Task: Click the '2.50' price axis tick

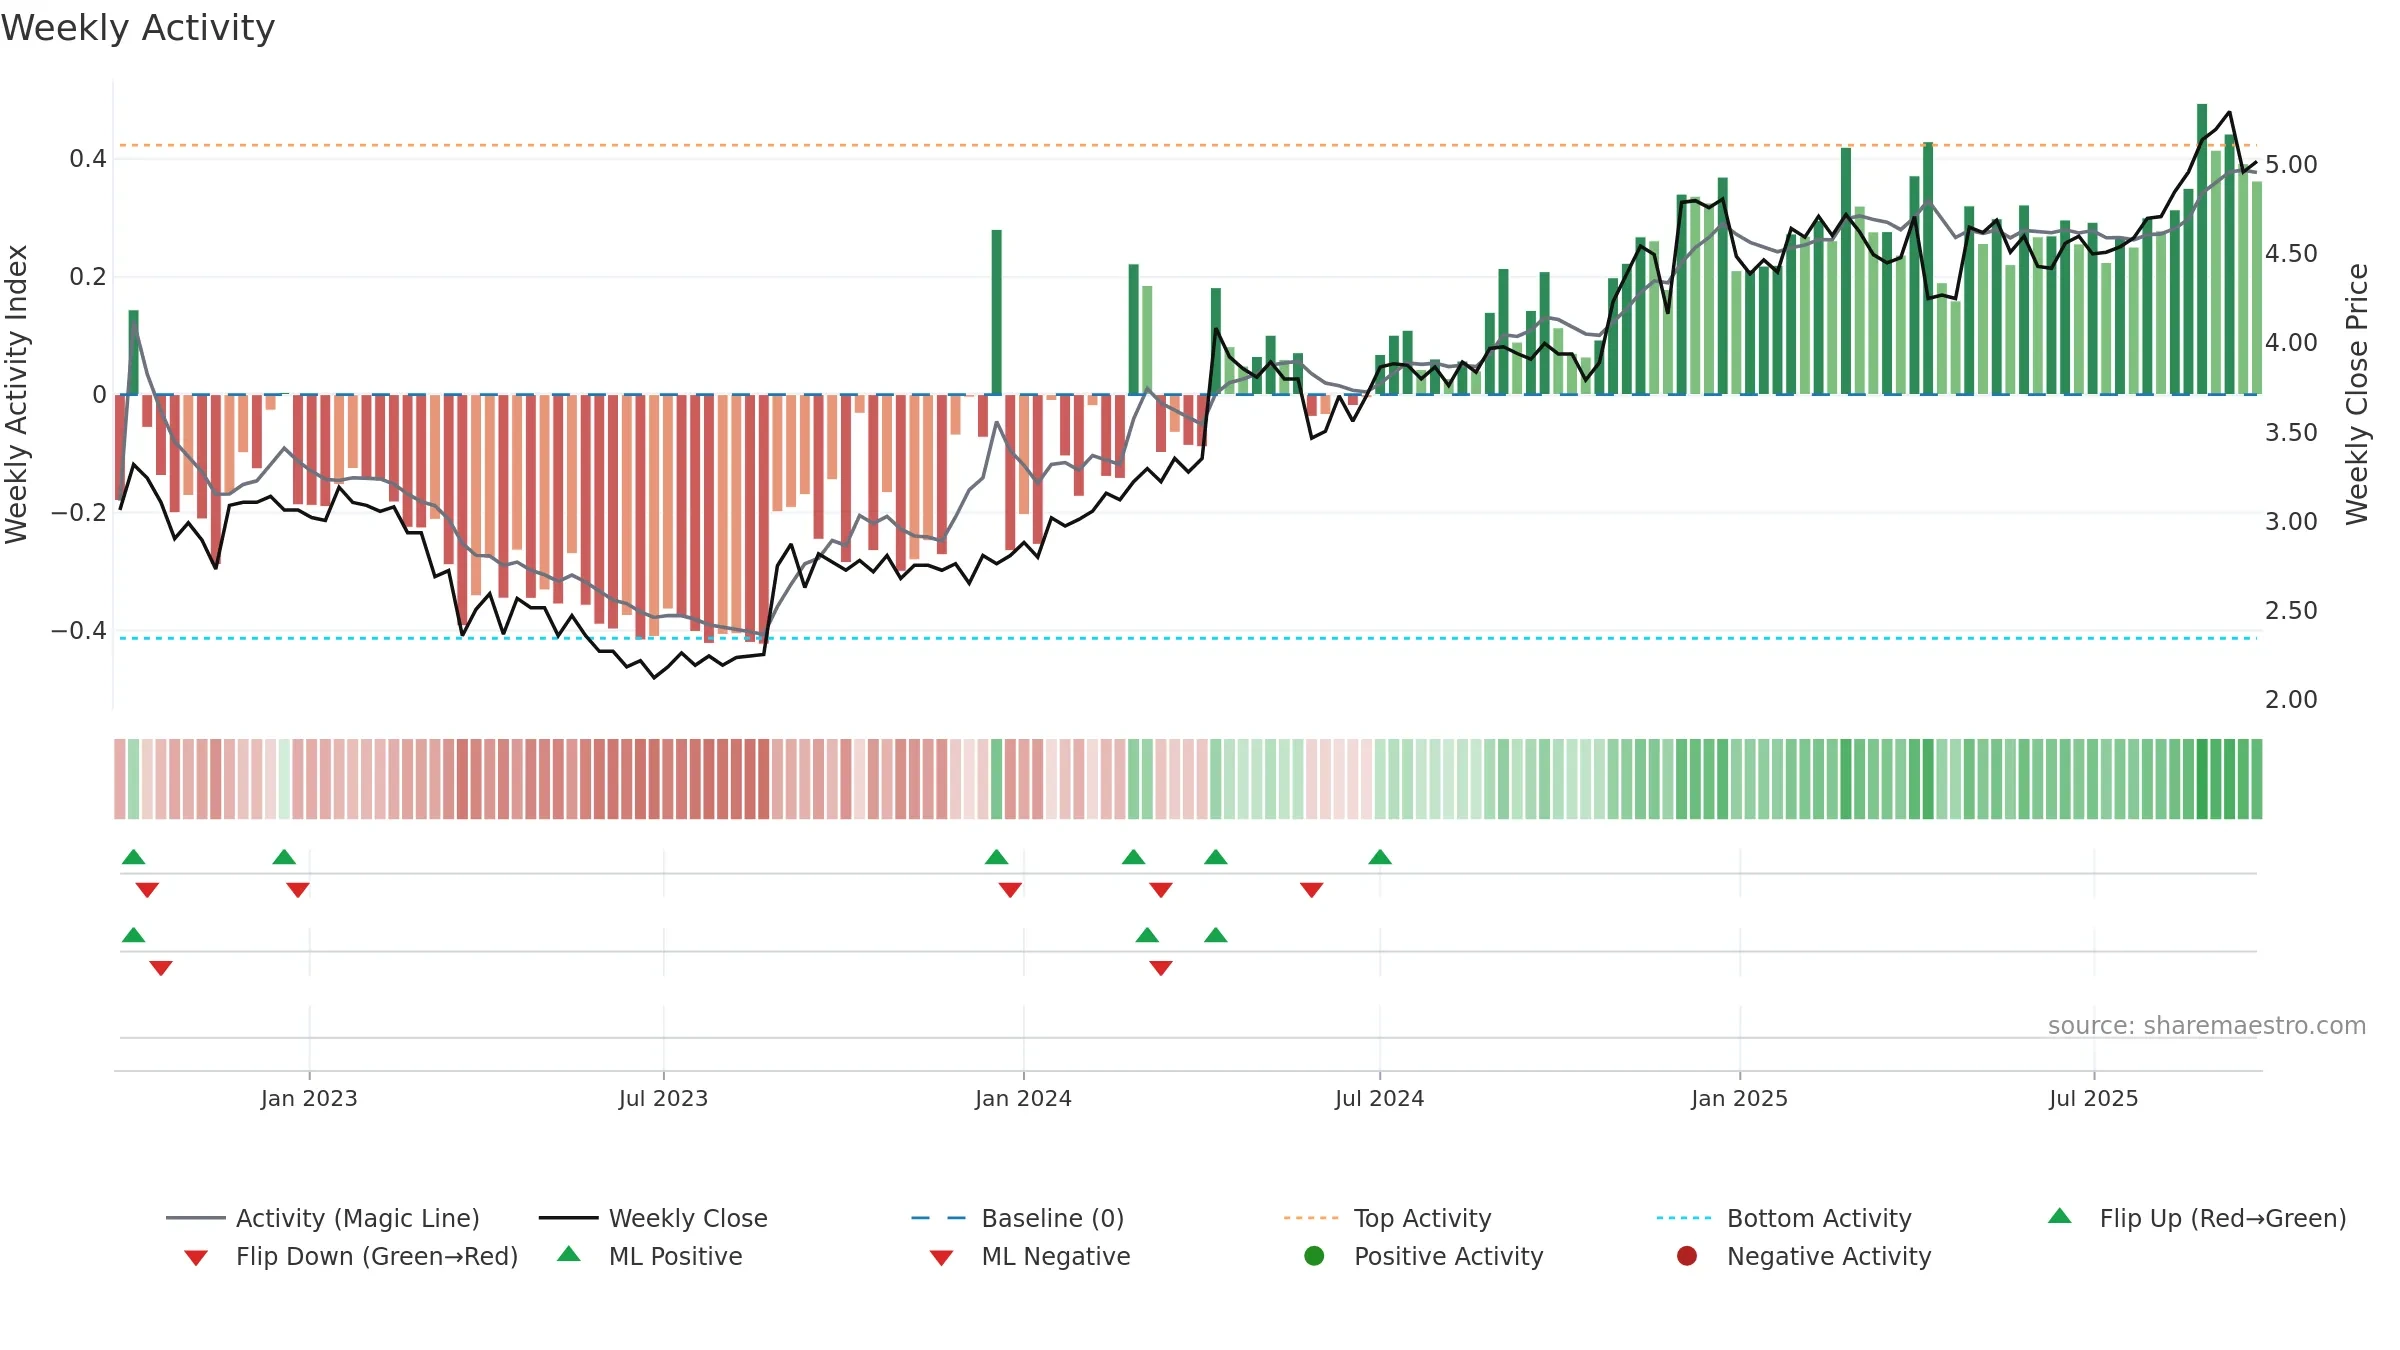Action: point(2291,611)
